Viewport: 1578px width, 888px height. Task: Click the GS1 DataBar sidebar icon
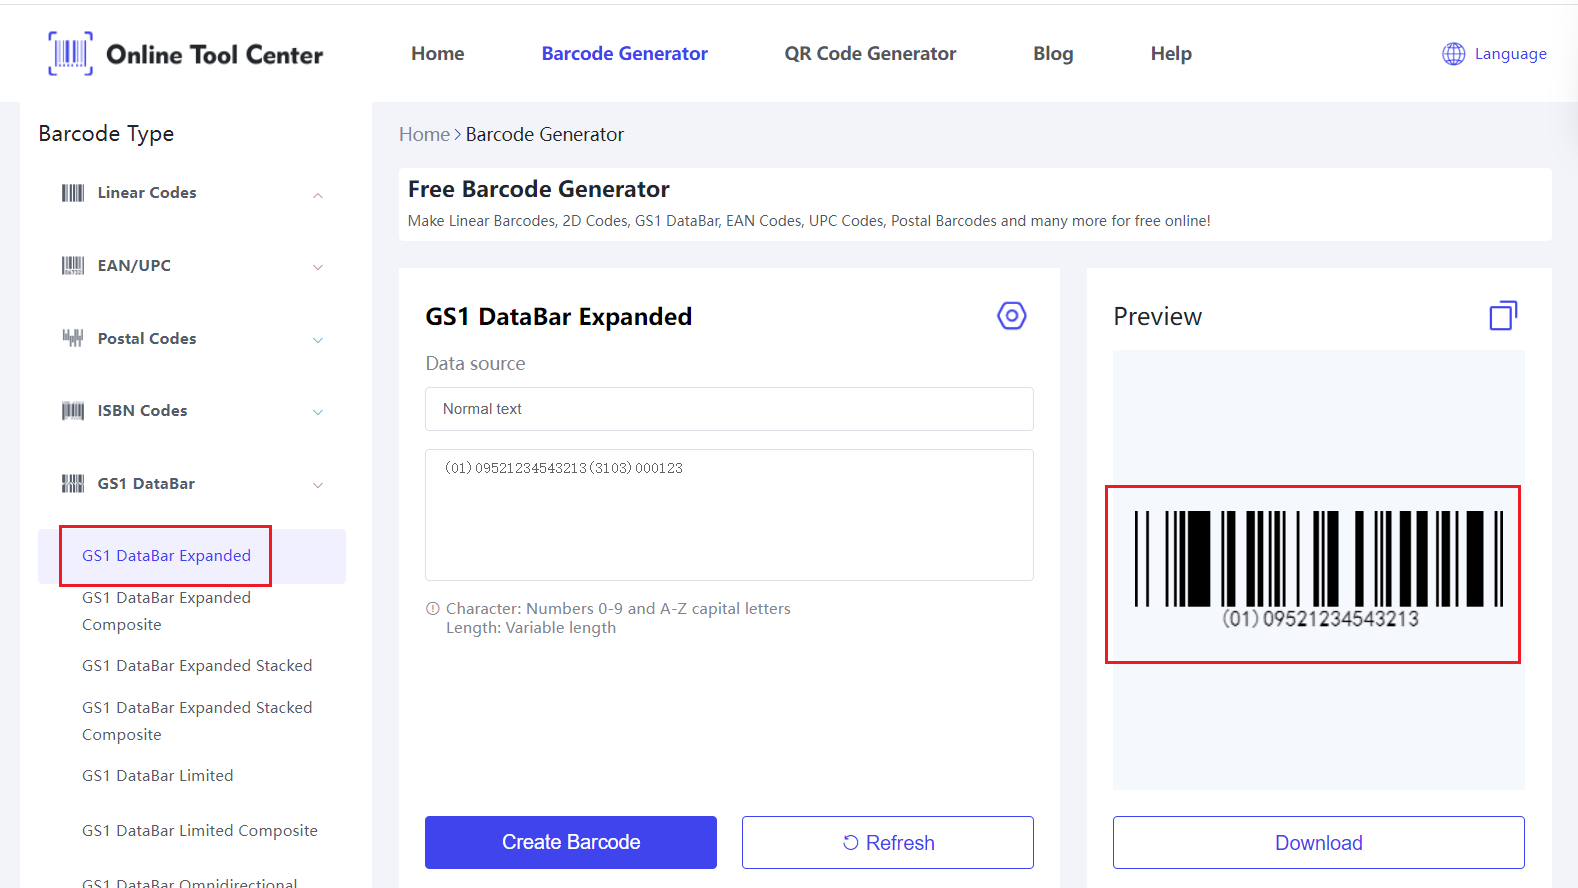[x=73, y=484]
